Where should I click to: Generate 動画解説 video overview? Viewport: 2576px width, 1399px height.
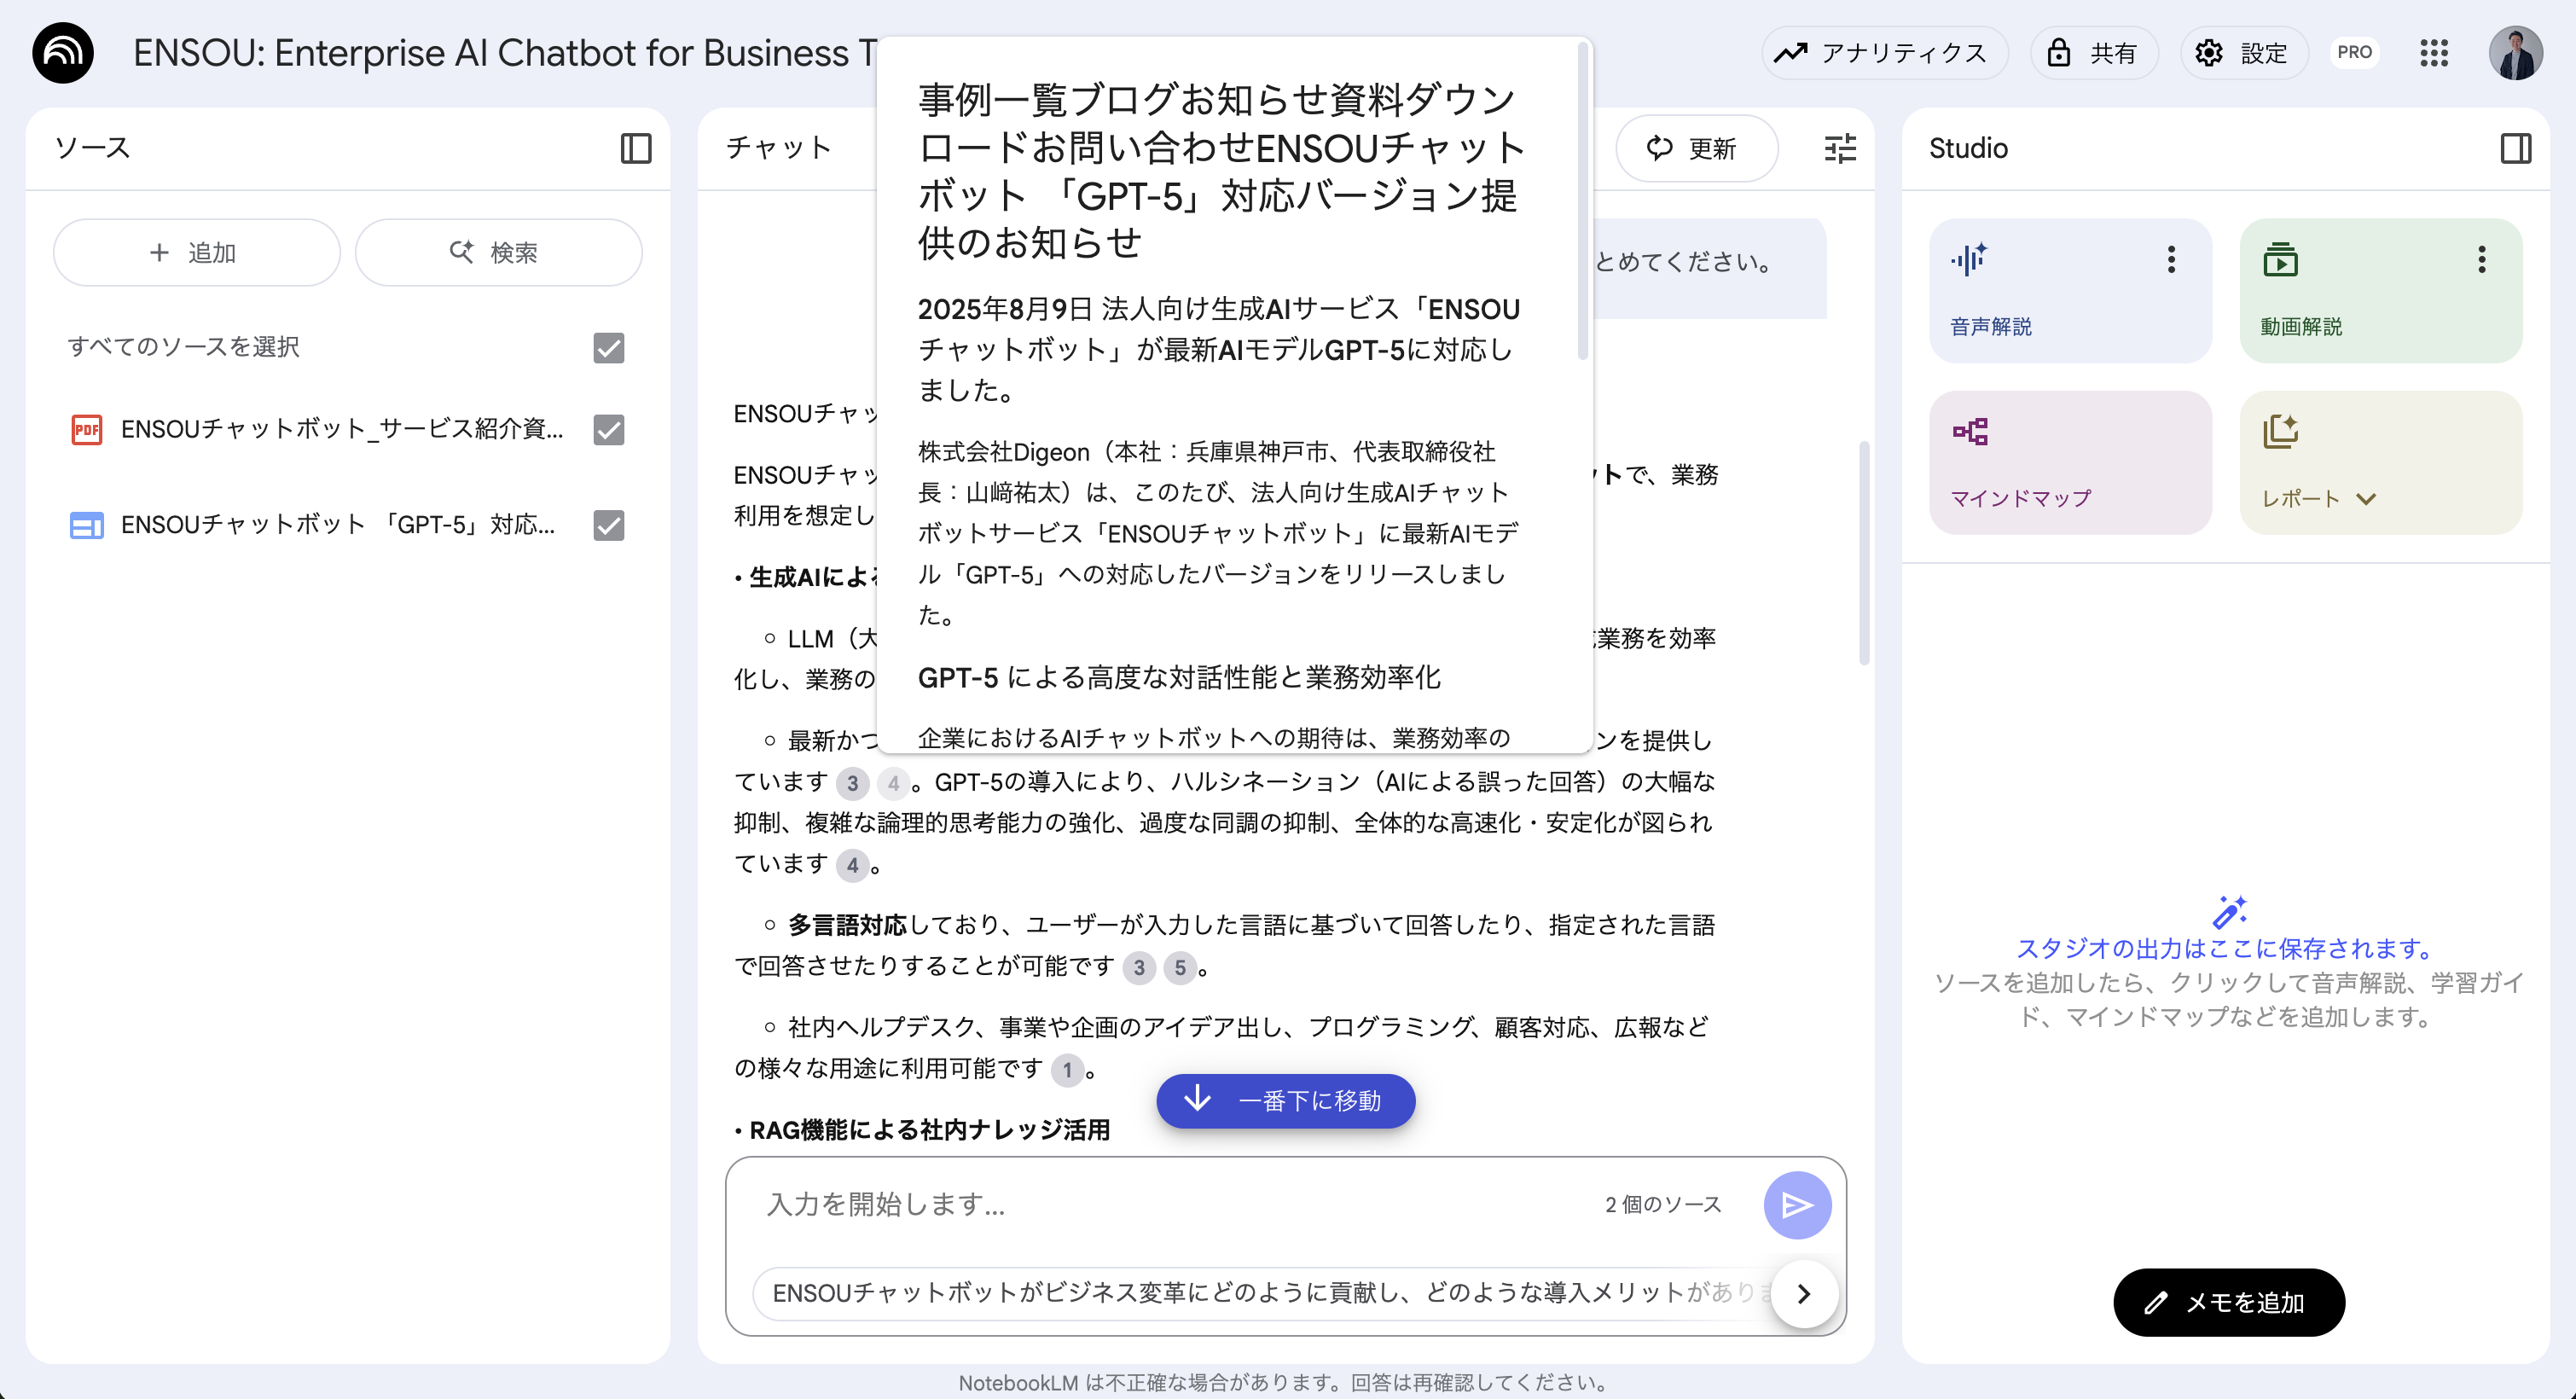coord(2381,291)
